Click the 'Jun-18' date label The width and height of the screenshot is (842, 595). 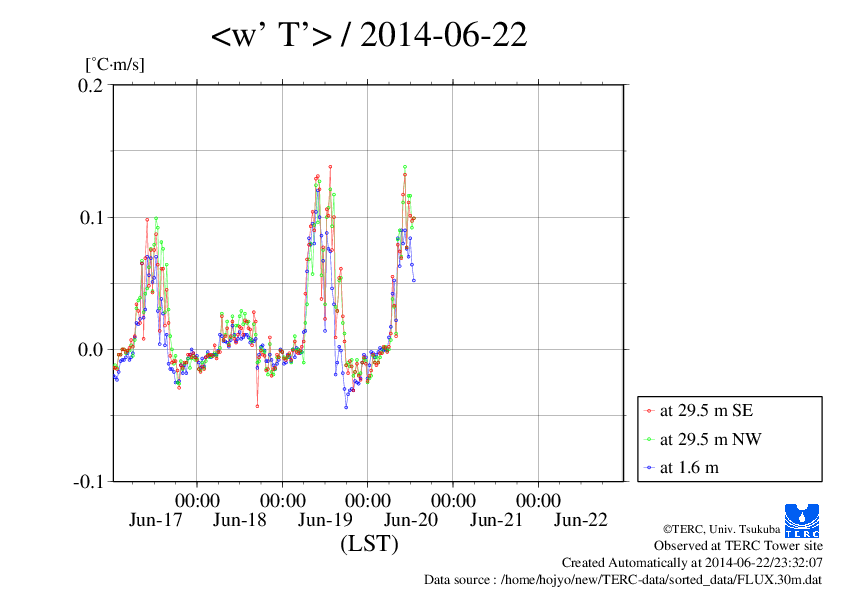pyautogui.click(x=239, y=520)
